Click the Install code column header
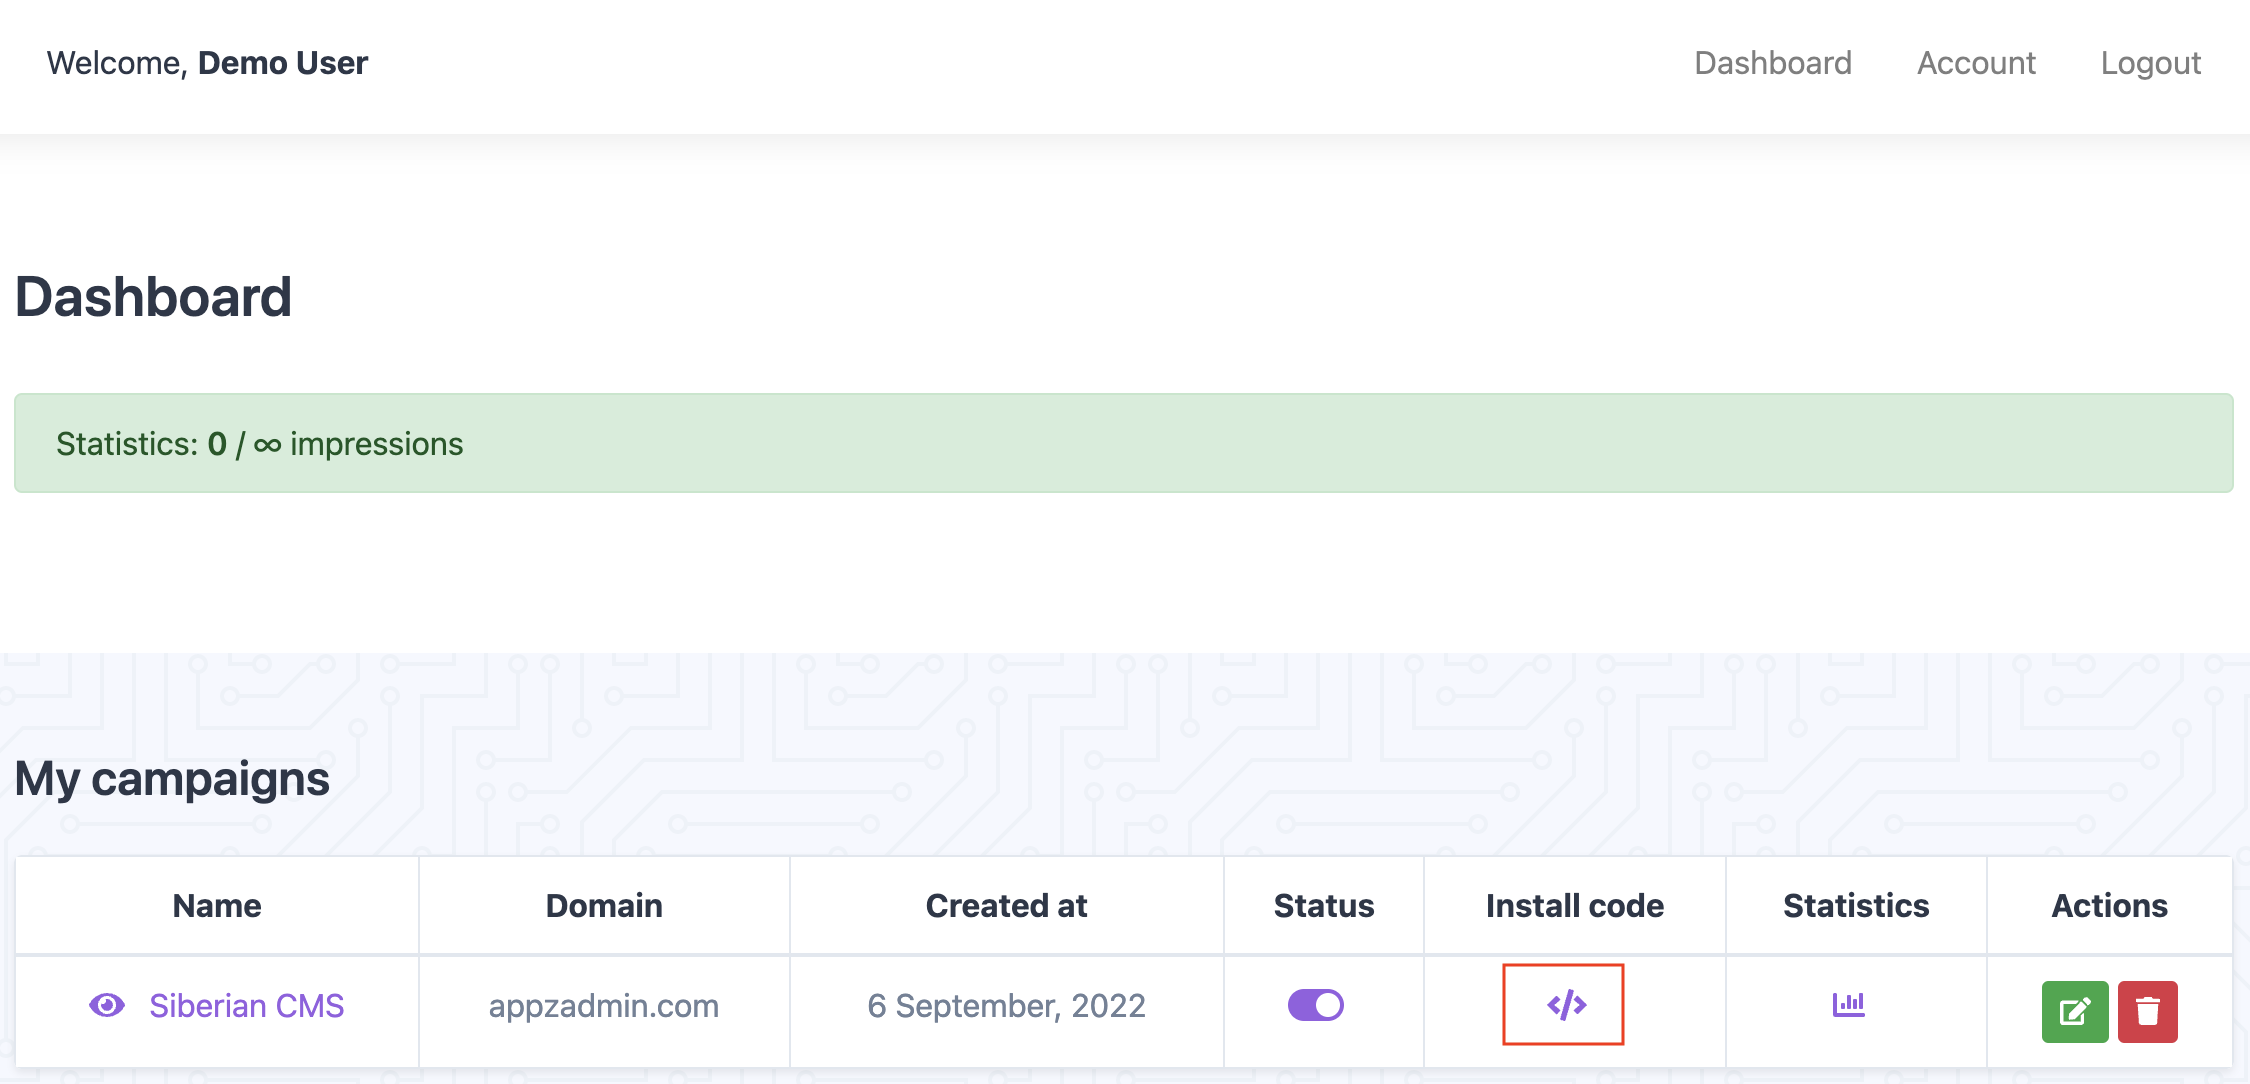 click(1575, 905)
